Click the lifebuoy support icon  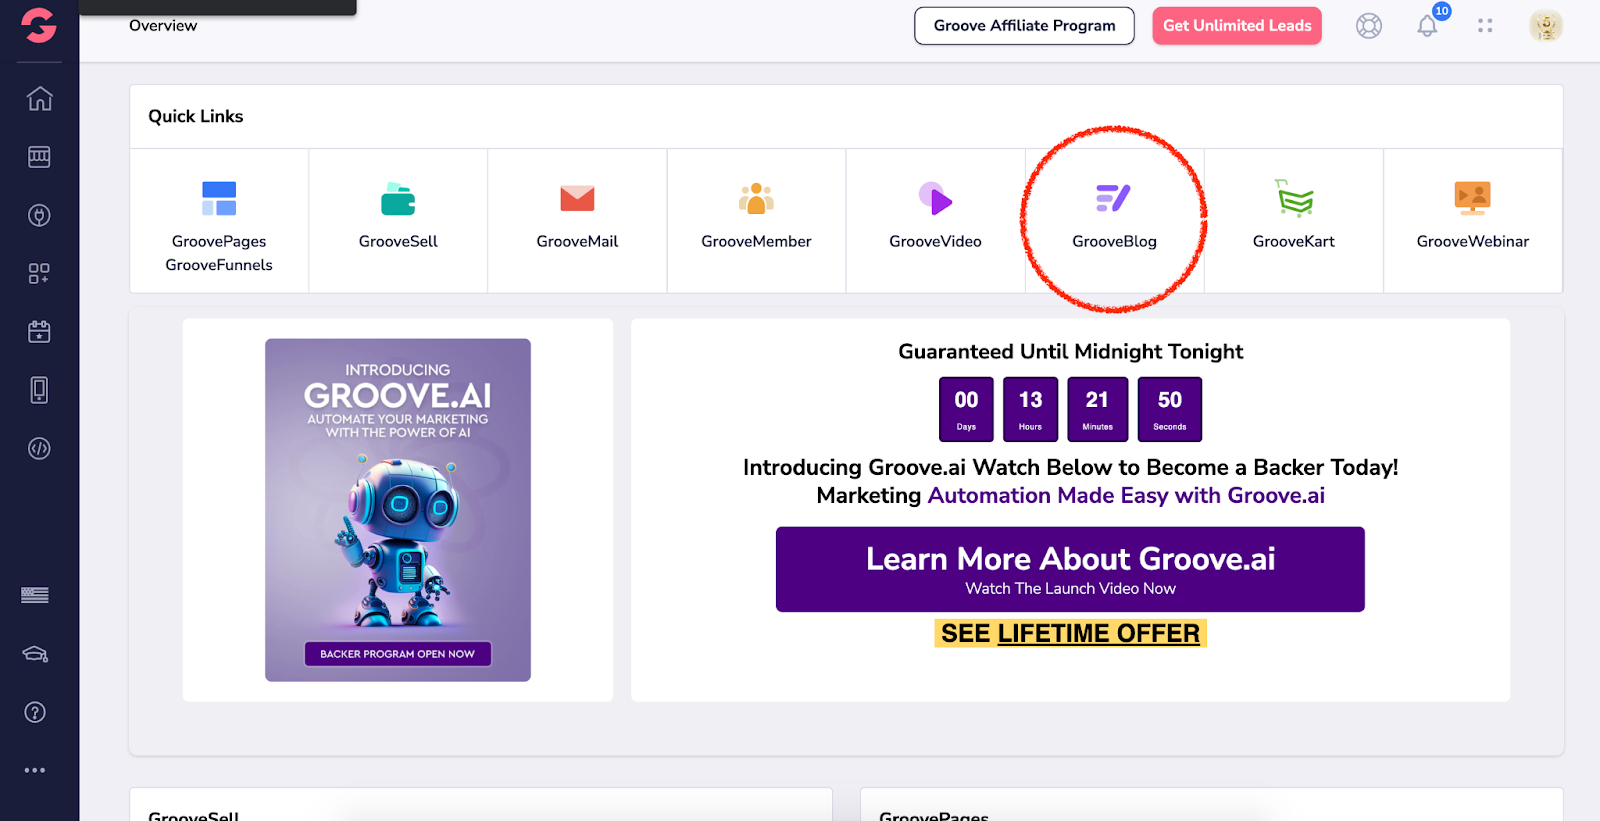pyautogui.click(x=1369, y=26)
